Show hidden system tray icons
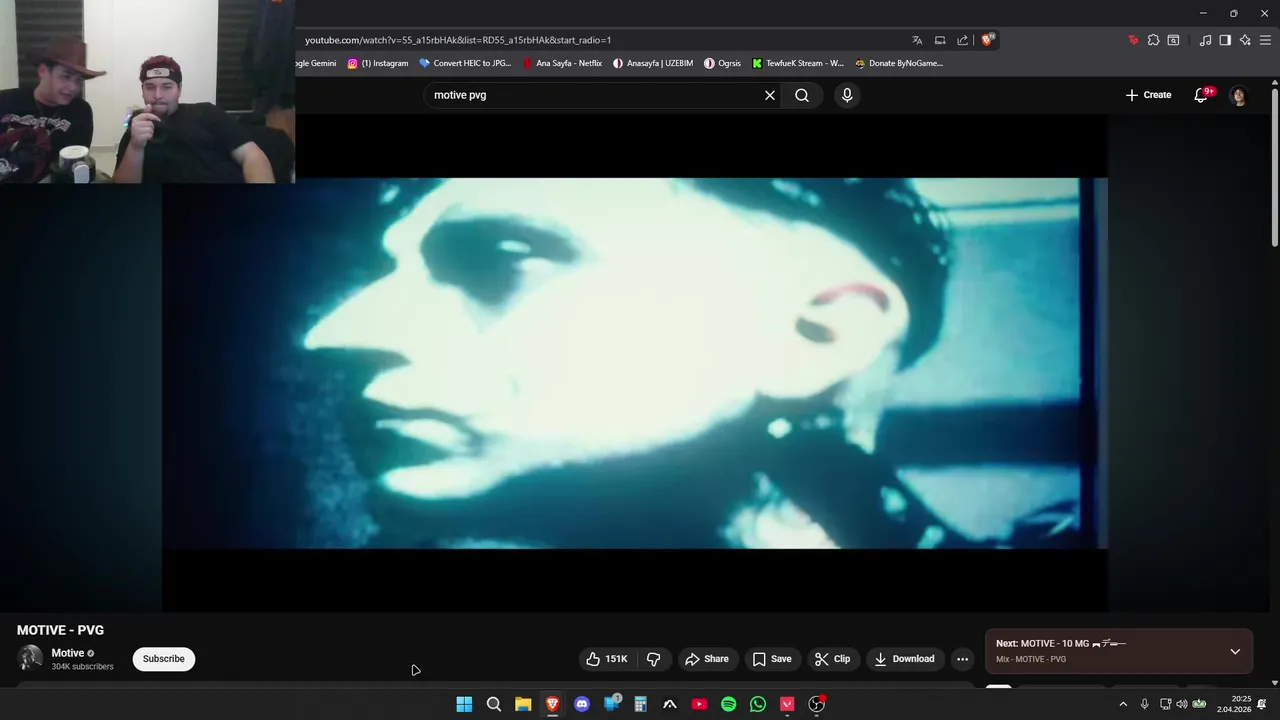Screen dimensions: 1280x720 coord(1123,704)
